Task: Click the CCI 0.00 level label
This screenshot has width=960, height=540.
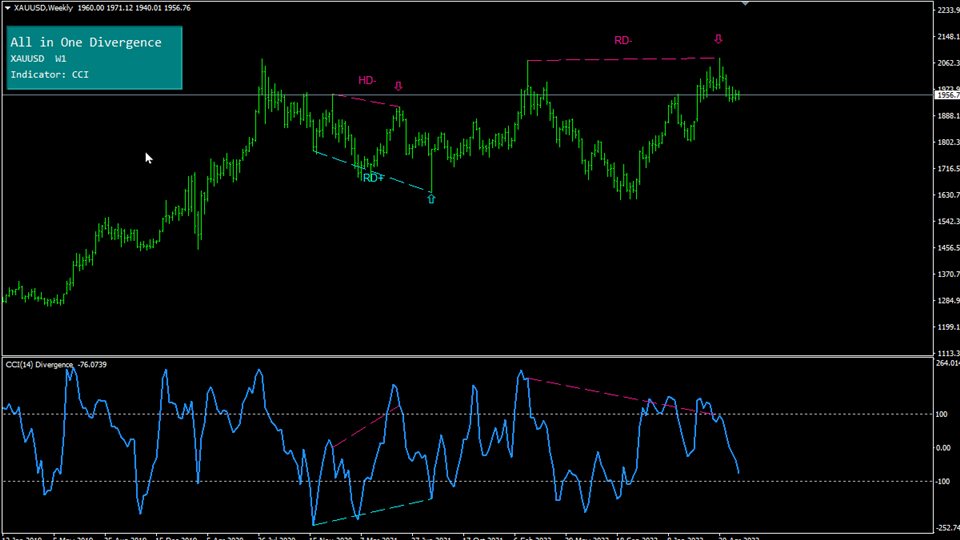Action: tap(943, 448)
